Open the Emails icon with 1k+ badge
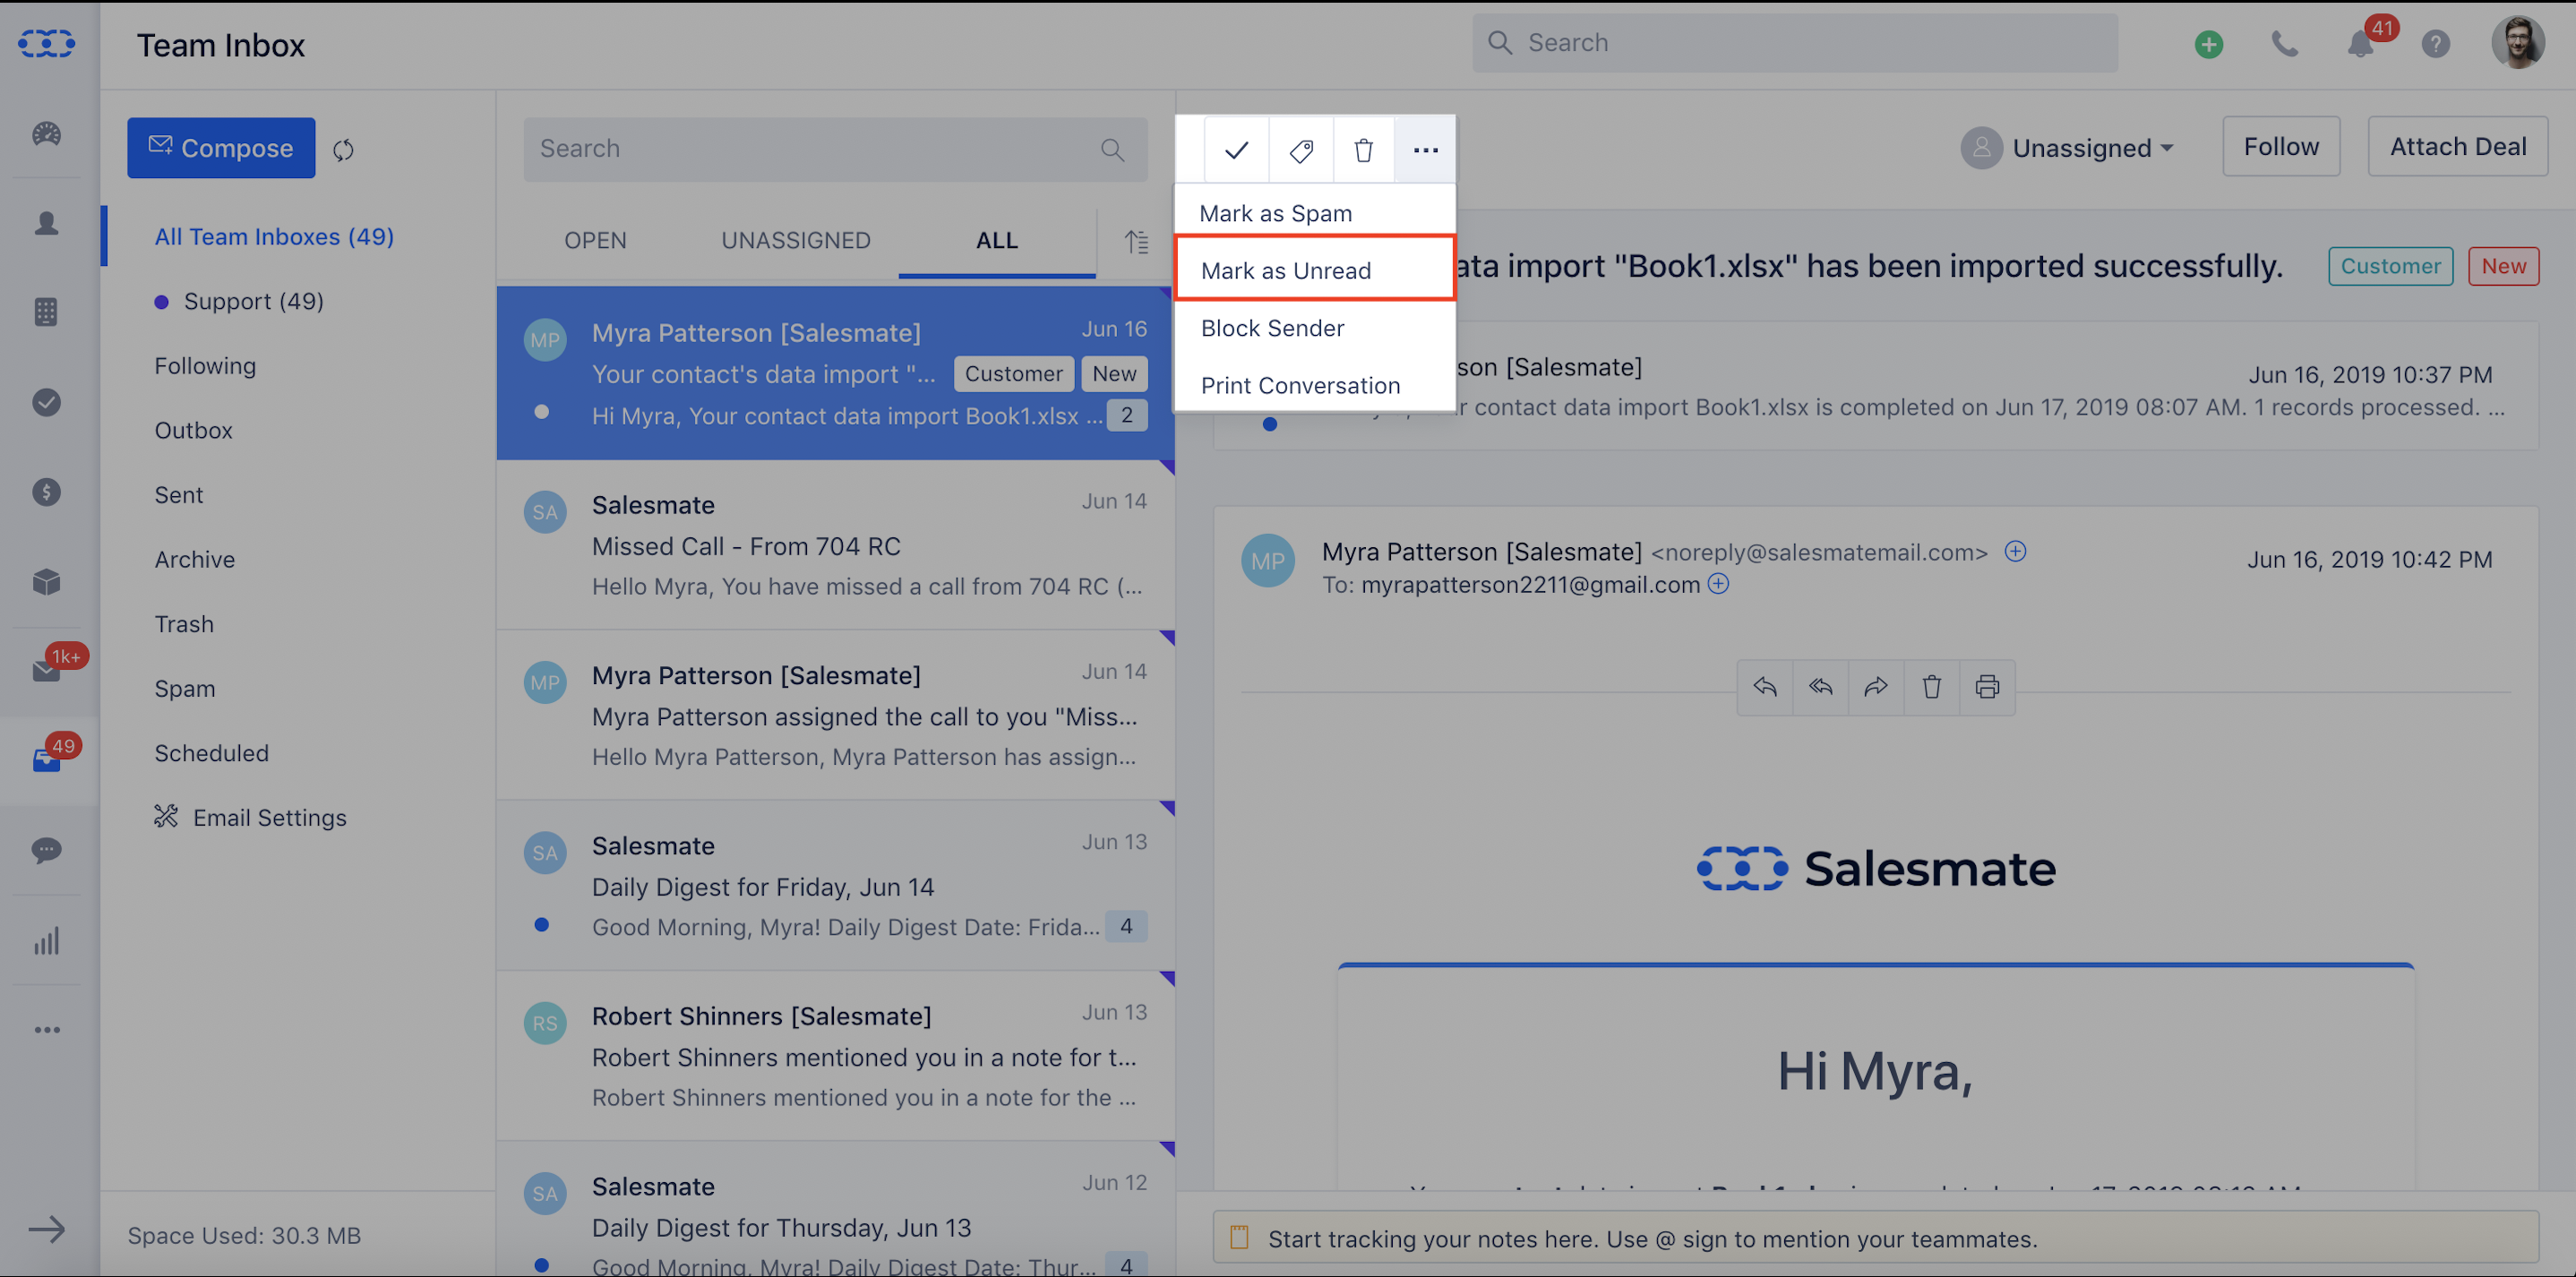The width and height of the screenshot is (2576, 1277). click(48, 668)
